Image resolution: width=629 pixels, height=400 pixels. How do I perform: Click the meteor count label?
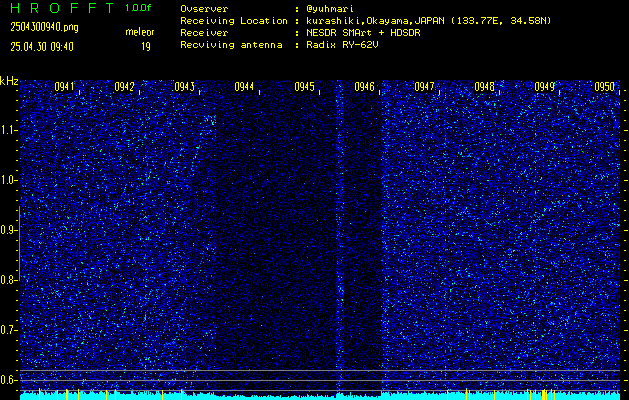click(140, 32)
